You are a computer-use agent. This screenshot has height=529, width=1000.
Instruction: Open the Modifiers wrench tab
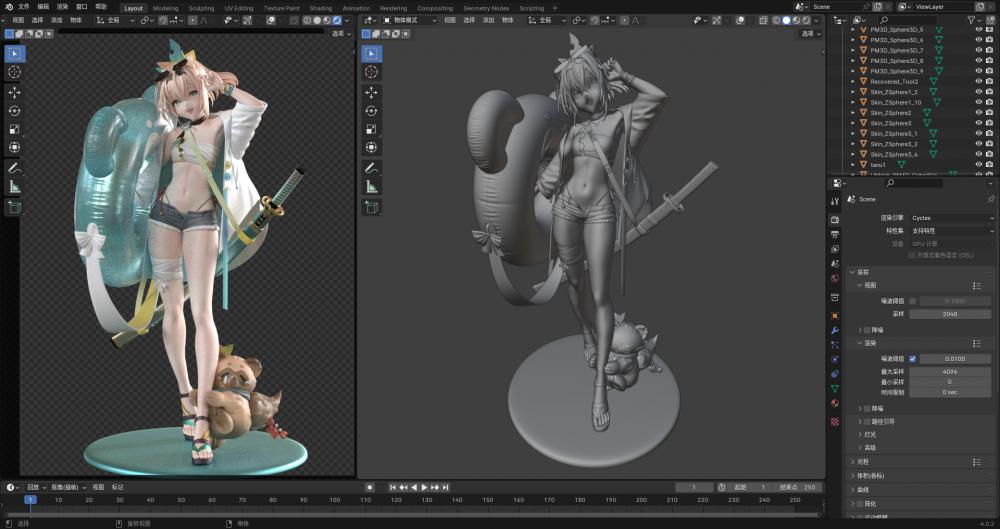coord(835,331)
